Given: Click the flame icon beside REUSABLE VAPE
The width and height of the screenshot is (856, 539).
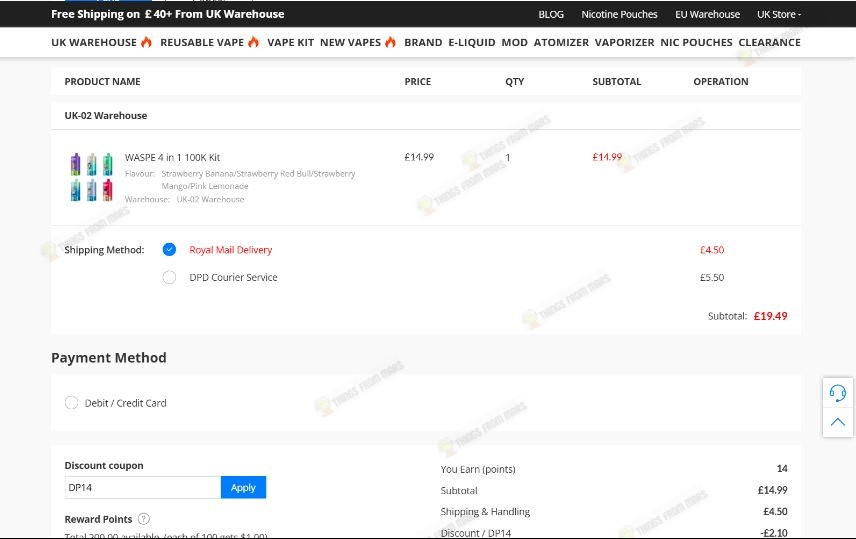Looking at the screenshot, I should pyautogui.click(x=253, y=42).
